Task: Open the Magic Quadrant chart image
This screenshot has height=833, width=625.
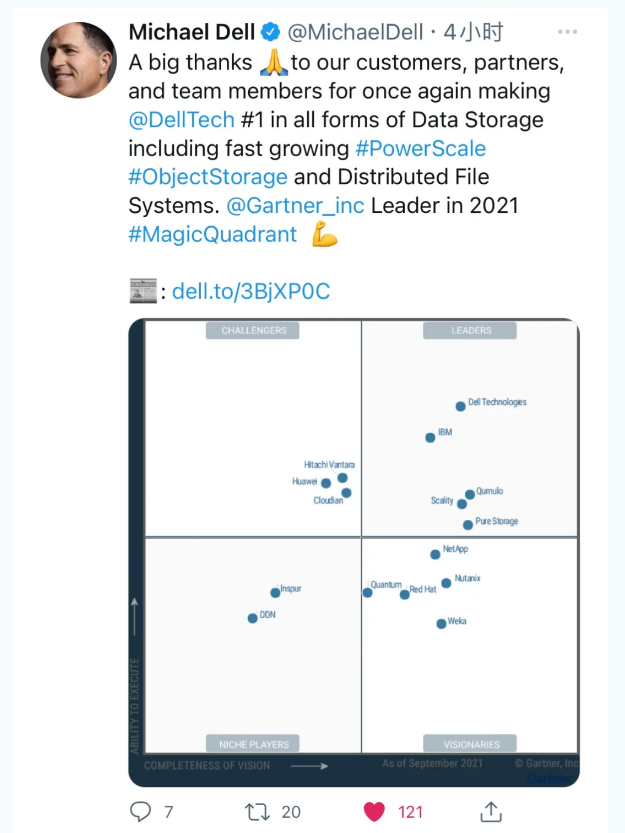Action: 354,552
